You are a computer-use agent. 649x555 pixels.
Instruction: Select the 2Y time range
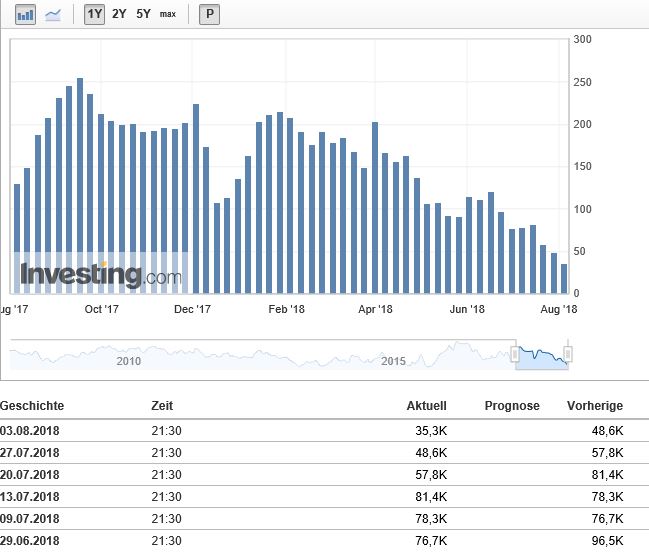pos(119,15)
